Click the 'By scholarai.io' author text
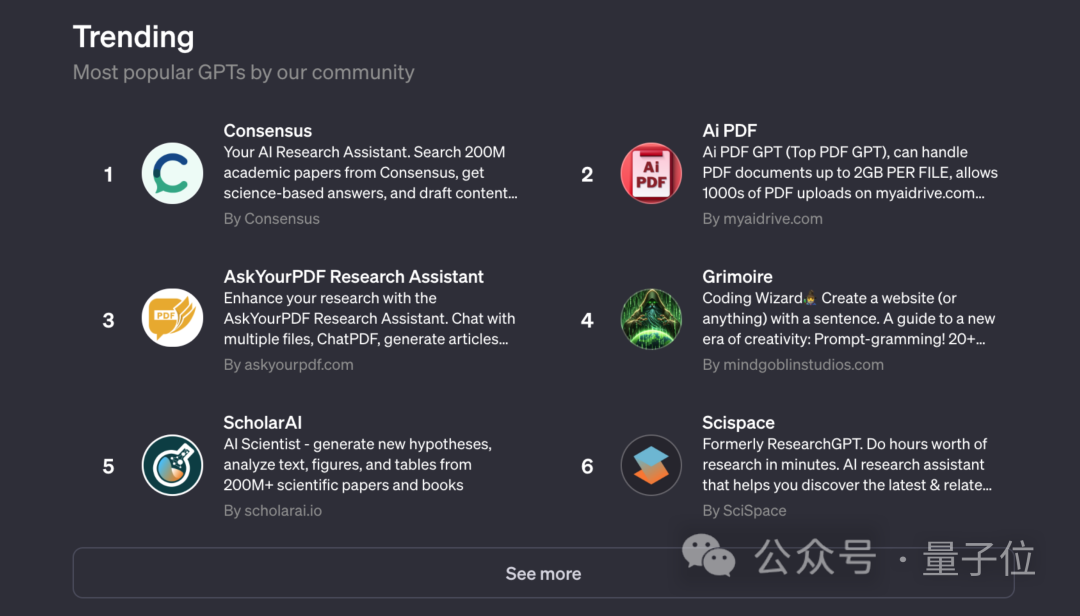This screenshot has height=616, width=1080. [x=272, y=511]
